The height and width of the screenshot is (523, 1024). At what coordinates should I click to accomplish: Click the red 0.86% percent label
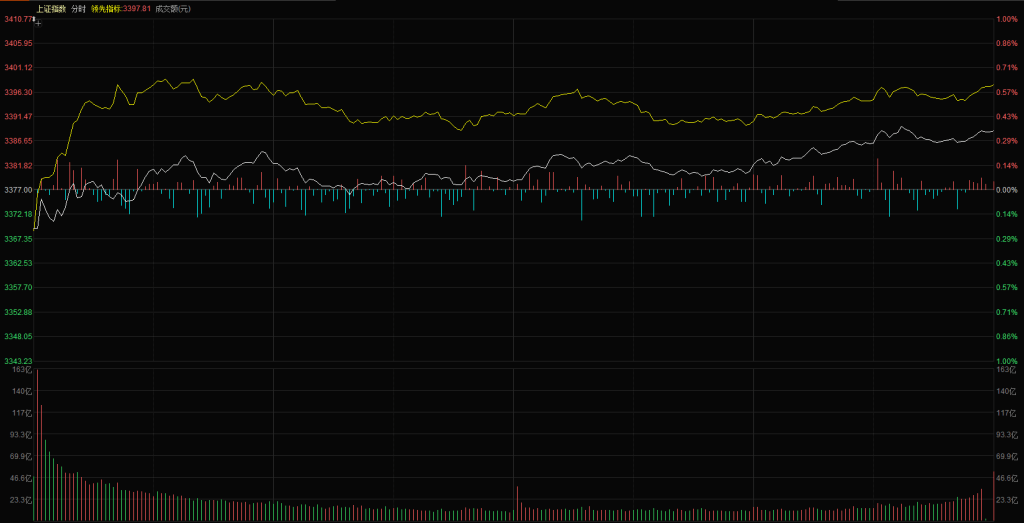(x=1007, y=43)
